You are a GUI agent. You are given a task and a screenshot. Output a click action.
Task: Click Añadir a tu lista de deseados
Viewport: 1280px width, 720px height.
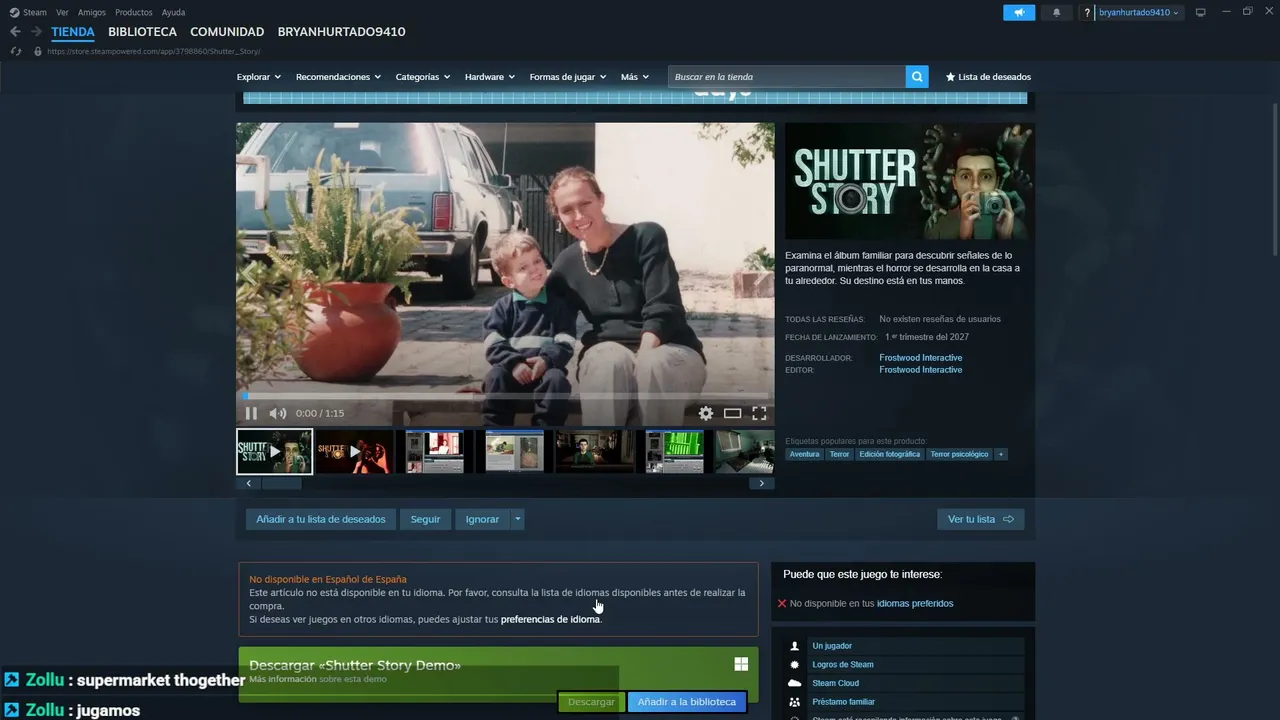click(x=321, y=519)
